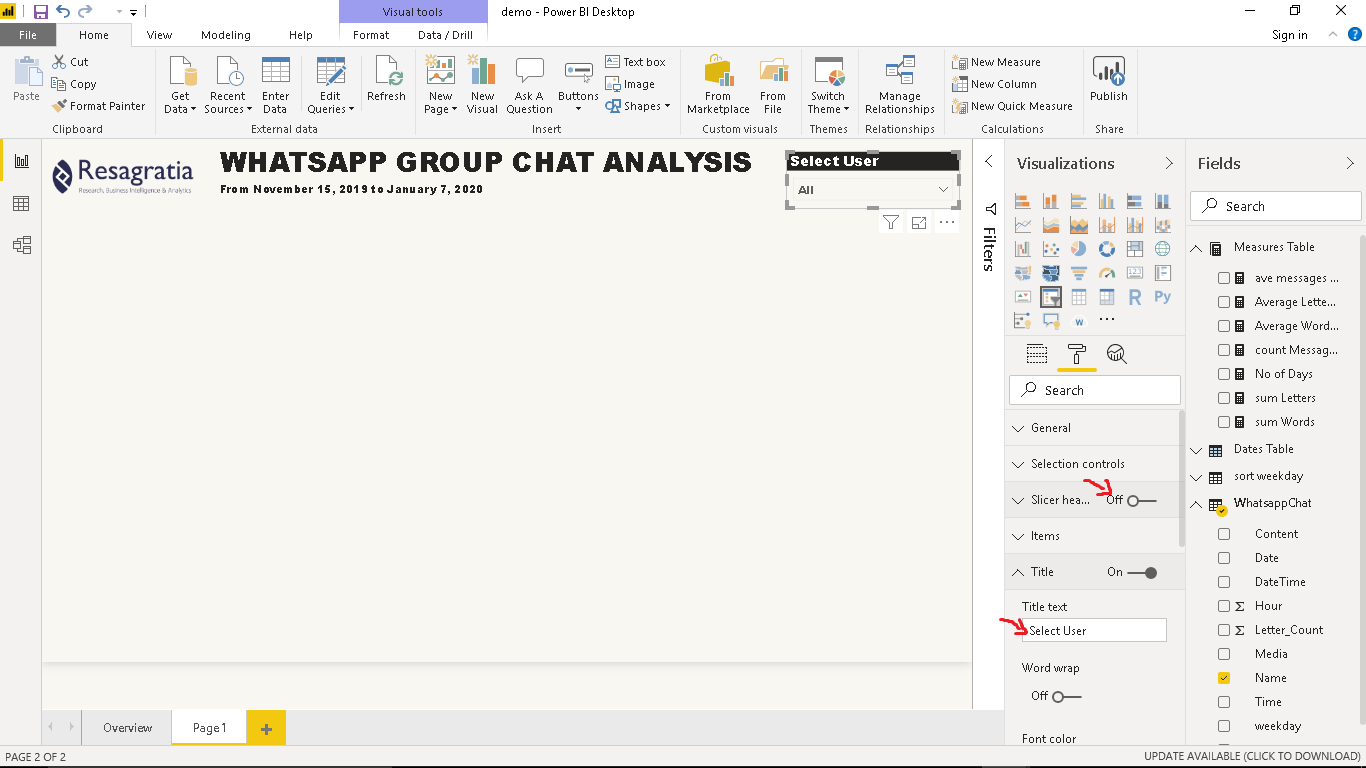This screenshot has height=768, width=1366.
Task: Toggle Word wrap switch
Action: coord(1066,696)
